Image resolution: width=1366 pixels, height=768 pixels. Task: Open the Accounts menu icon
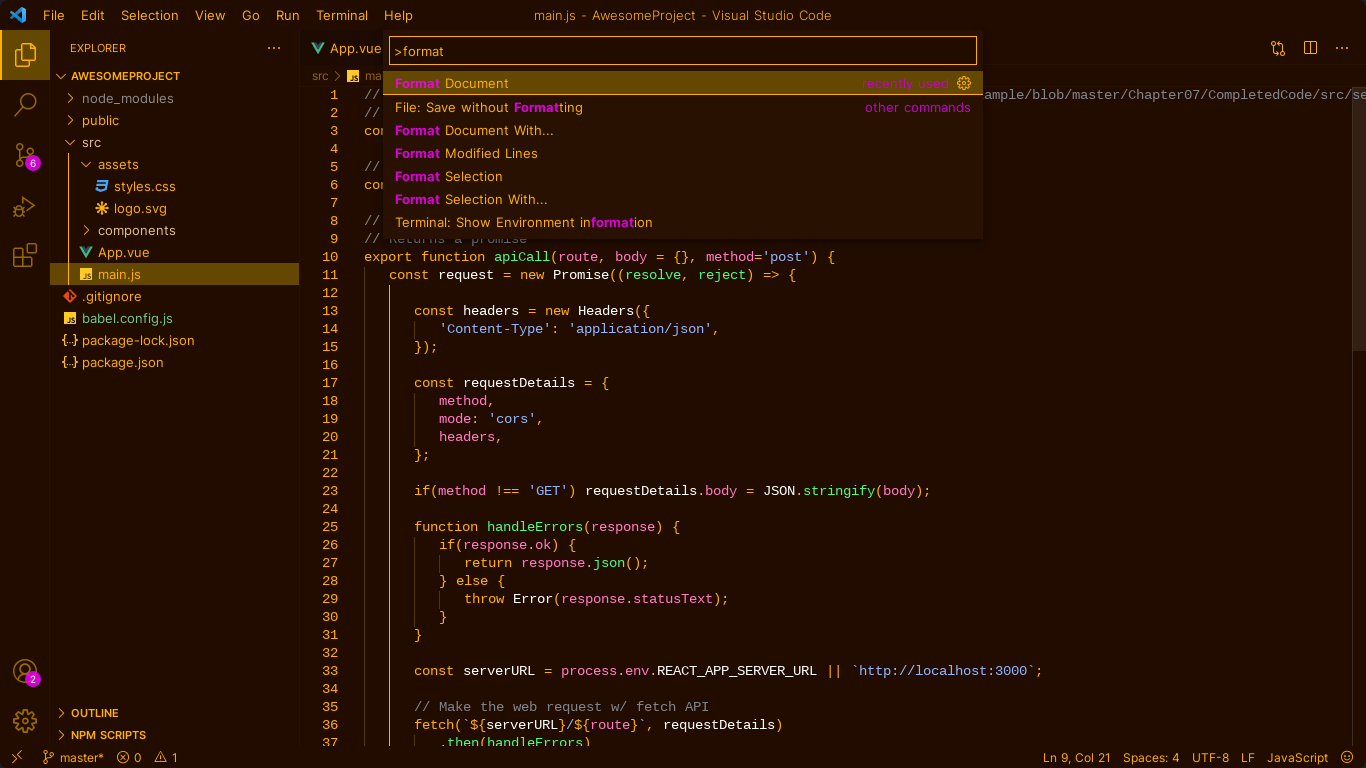(25, 671)
